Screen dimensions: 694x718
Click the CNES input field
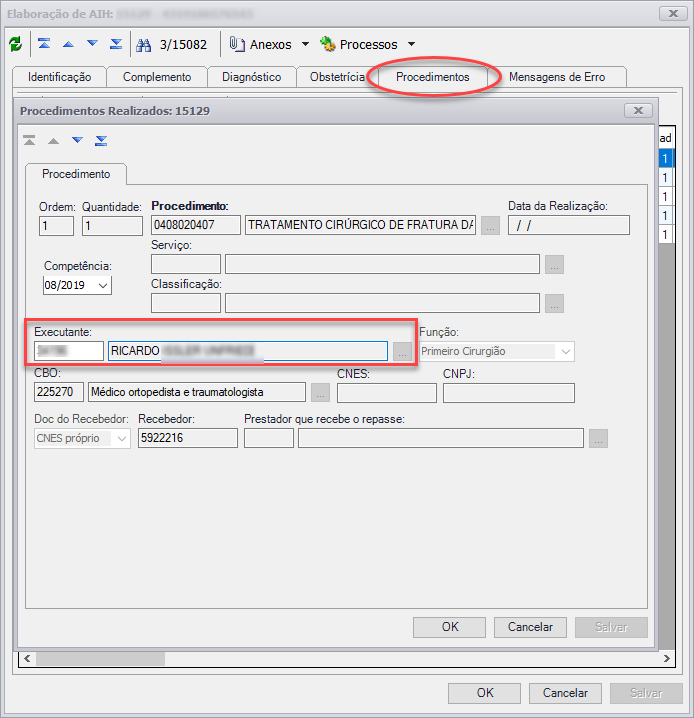(x=387, y=393)
